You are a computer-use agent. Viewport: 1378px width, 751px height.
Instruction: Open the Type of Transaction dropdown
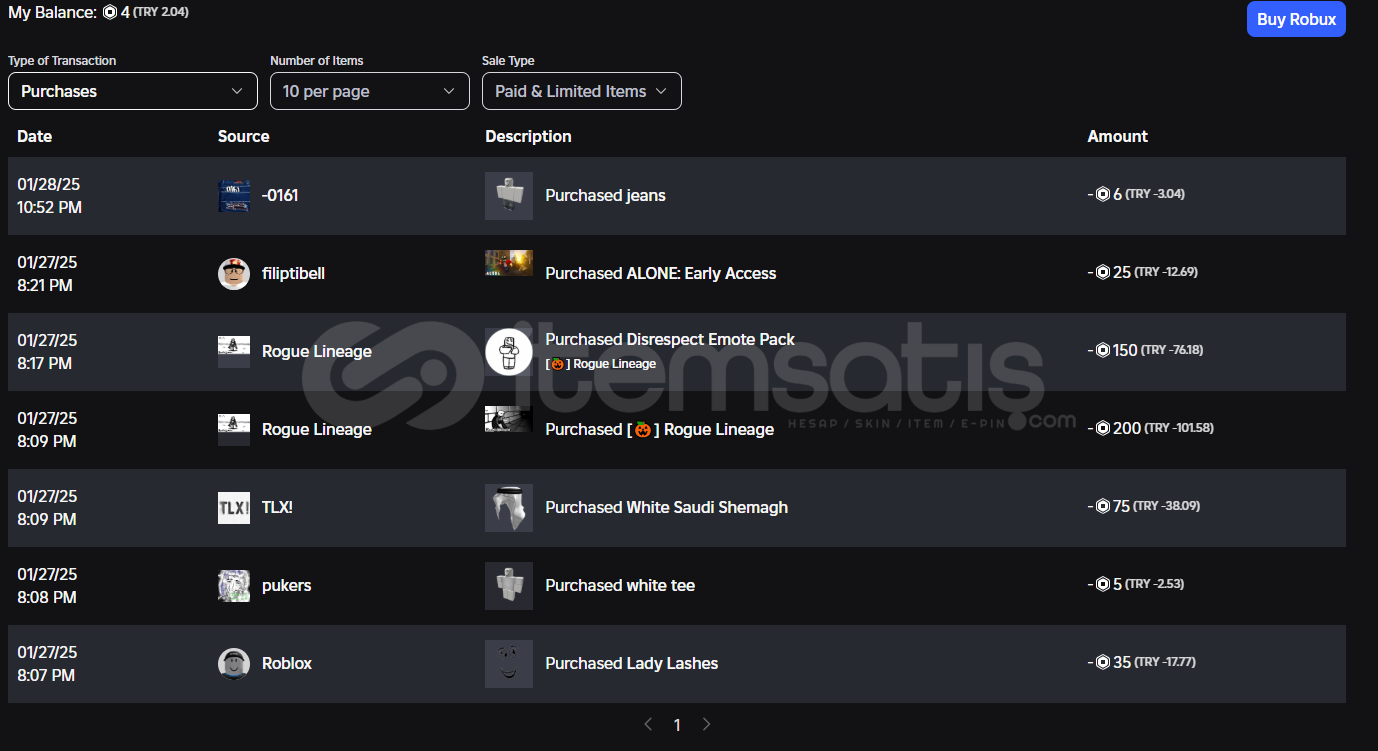132,91
